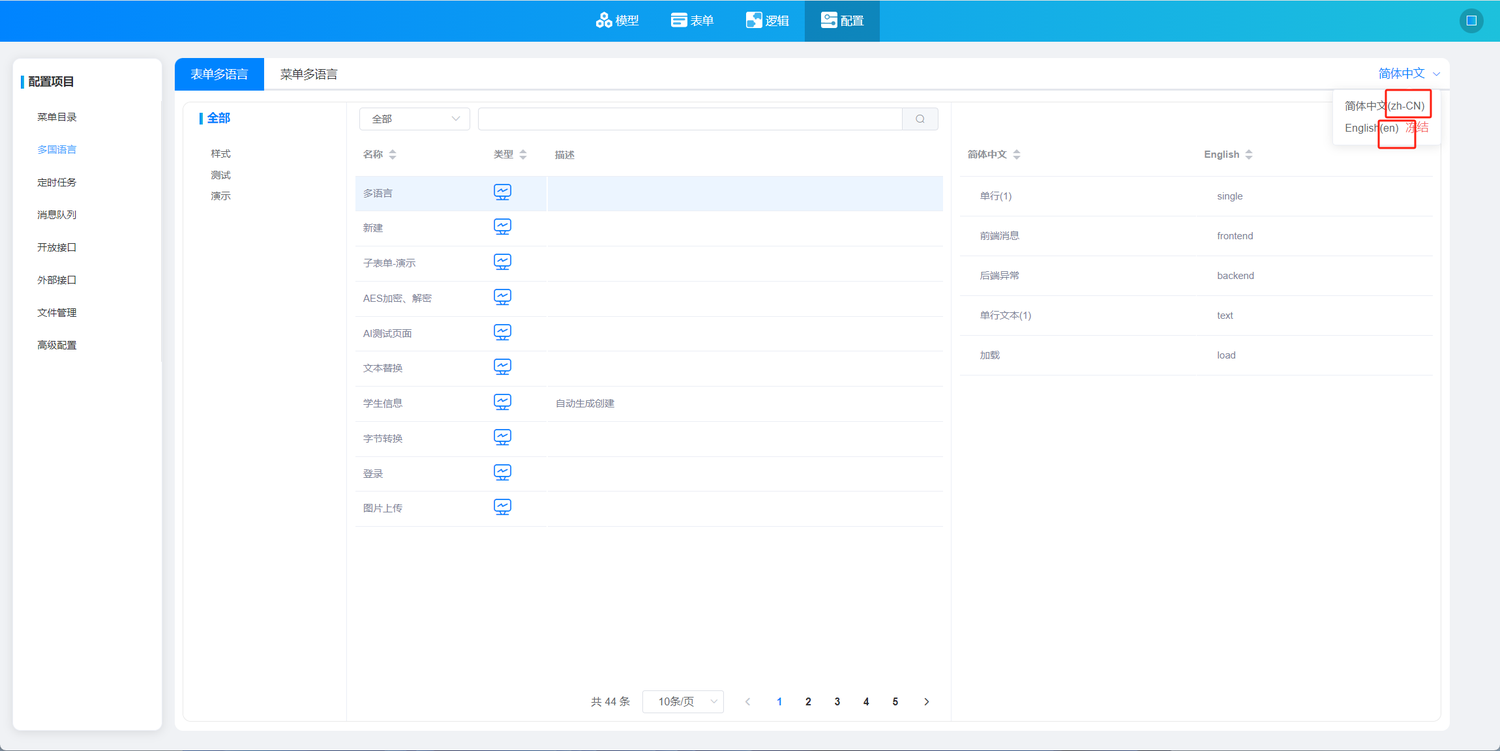Click the type icon in 图片上传 row
Screen dimensions: 1500x751
(x=503, y=507)
